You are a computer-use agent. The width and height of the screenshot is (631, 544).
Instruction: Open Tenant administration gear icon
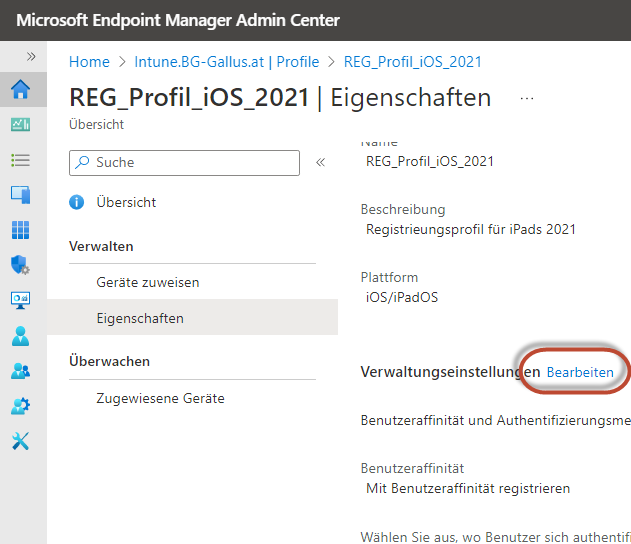(x=20, y=406)
